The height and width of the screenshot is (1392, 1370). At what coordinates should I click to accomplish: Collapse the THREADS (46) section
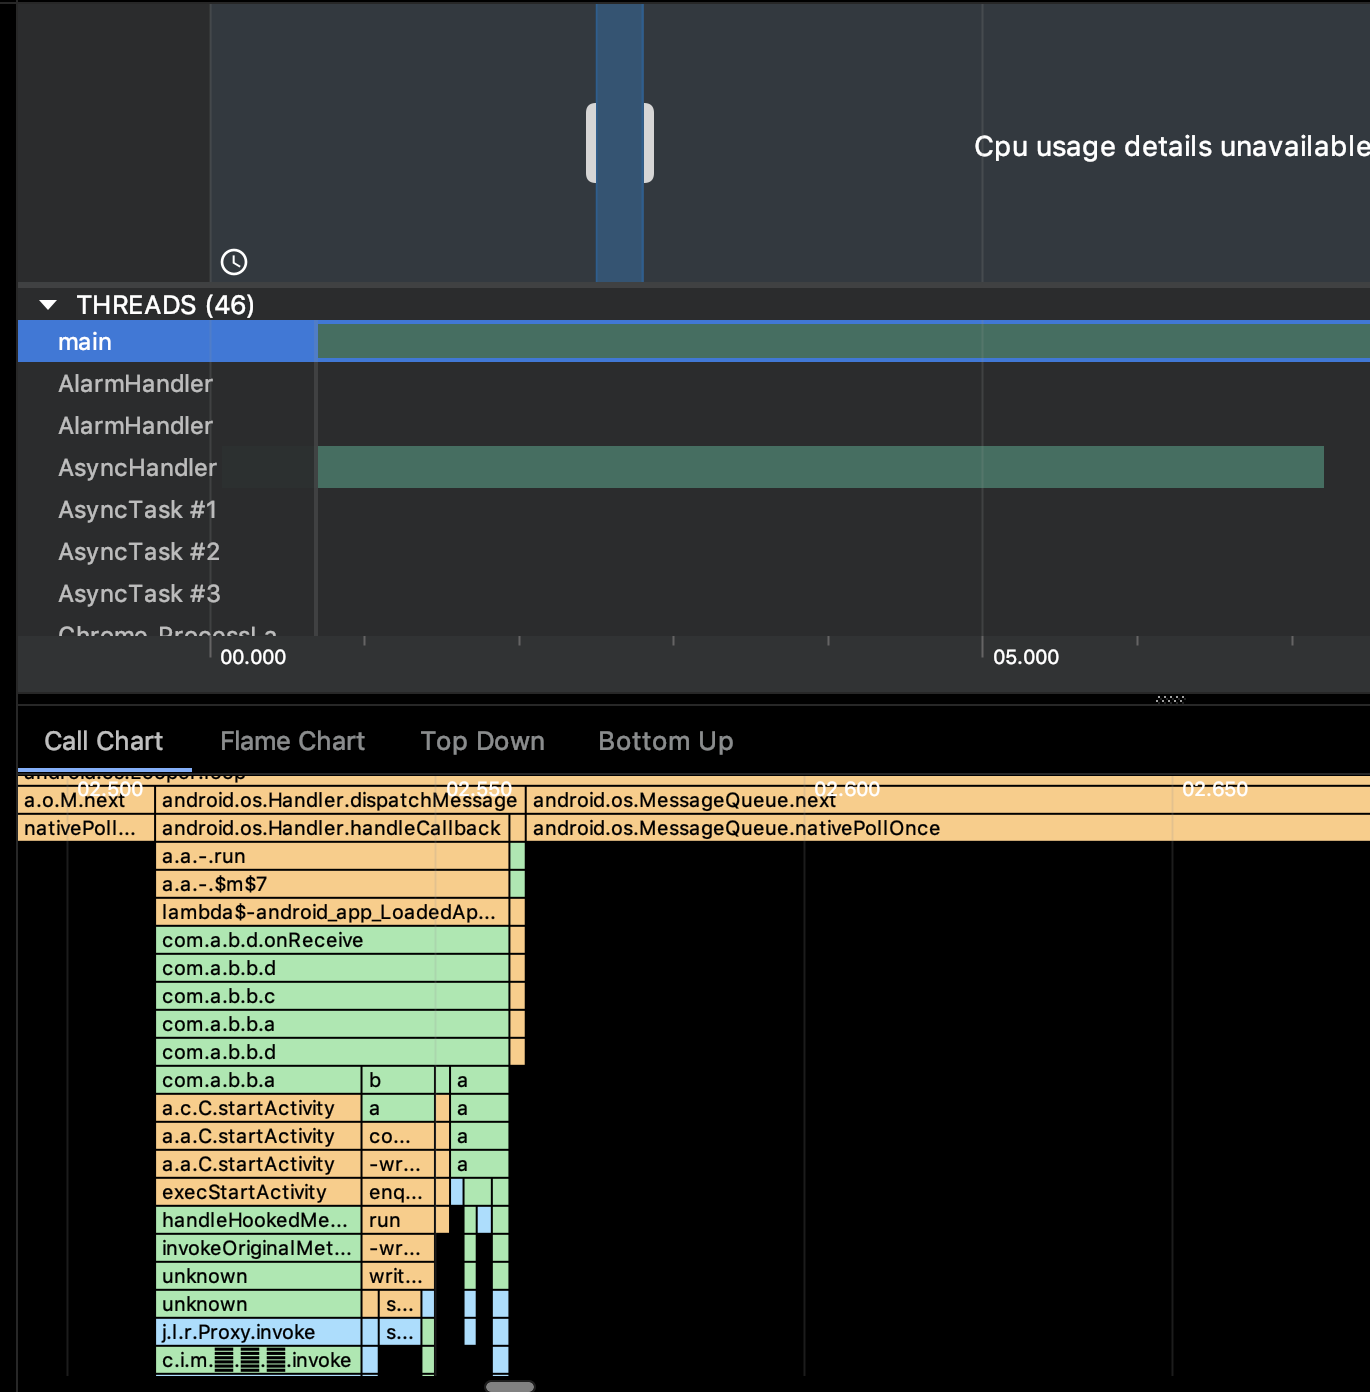[48, 305]
